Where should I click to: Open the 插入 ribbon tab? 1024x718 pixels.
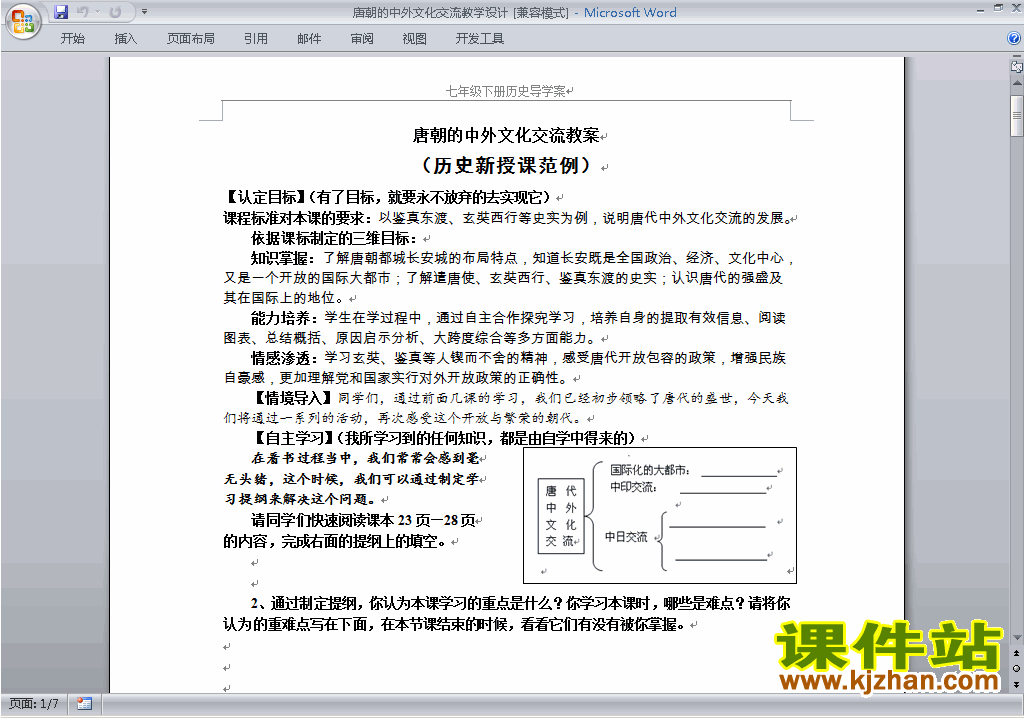(x=125, y=39)
